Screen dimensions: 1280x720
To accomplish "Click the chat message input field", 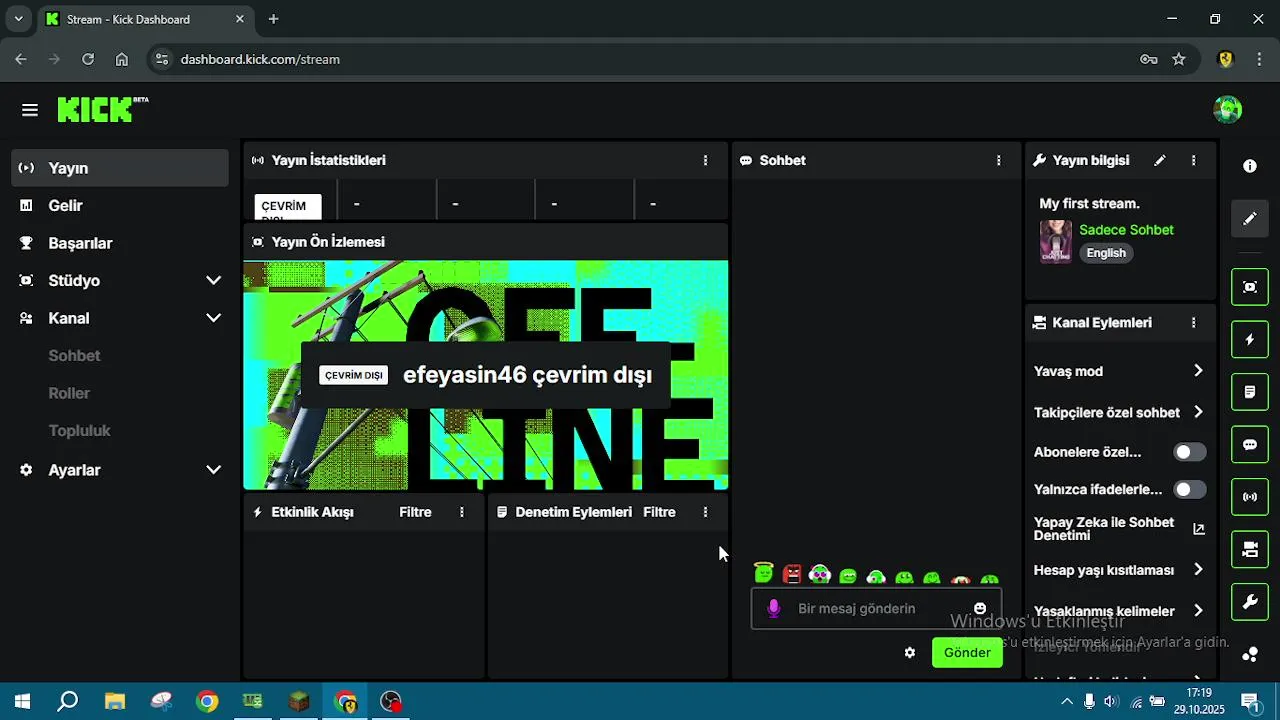I will click(x=876, y=608).
